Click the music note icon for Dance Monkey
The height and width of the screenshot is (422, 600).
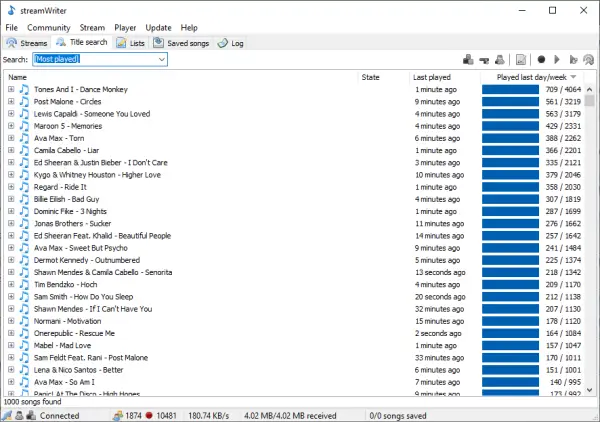tap(24, 90)
